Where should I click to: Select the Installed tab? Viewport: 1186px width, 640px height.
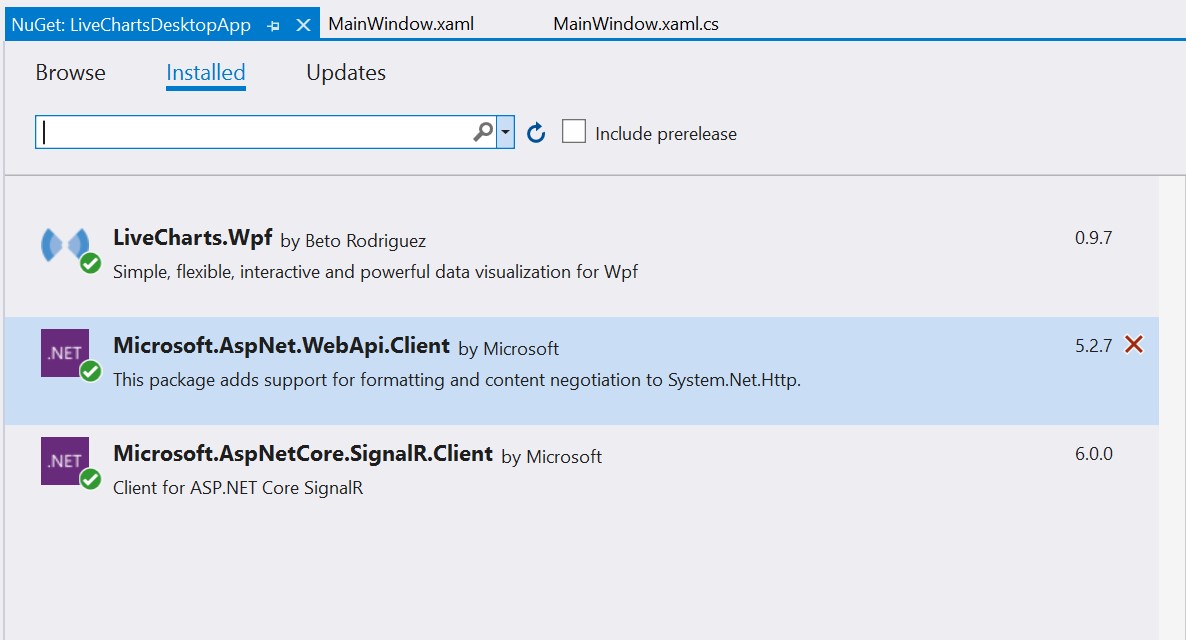pyautogui.click(x=206, y=73)
